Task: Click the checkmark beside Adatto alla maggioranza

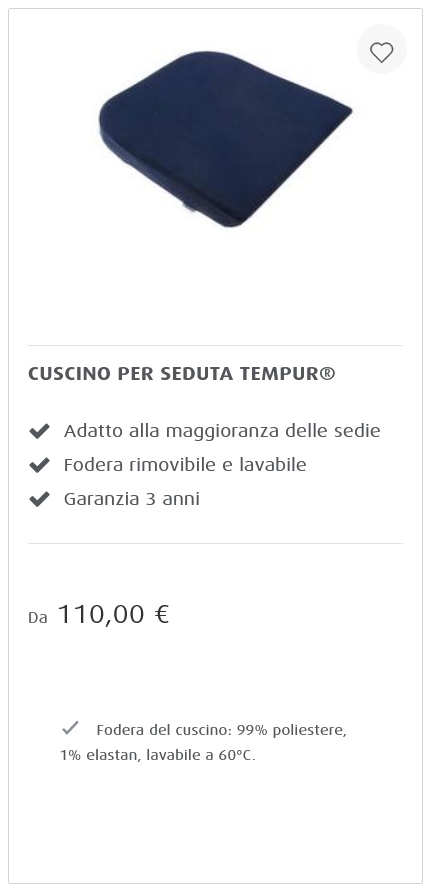Action: [x=39, y=431]
